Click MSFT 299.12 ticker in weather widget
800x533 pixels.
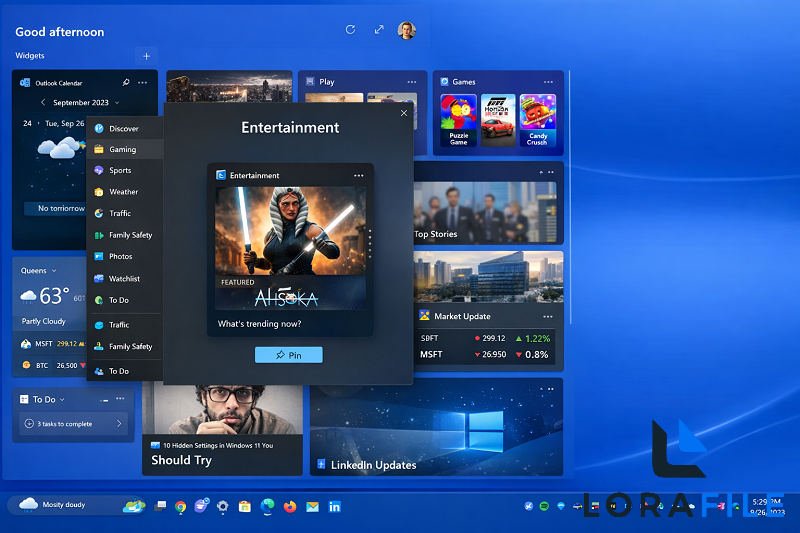click(x=53, y=344)
